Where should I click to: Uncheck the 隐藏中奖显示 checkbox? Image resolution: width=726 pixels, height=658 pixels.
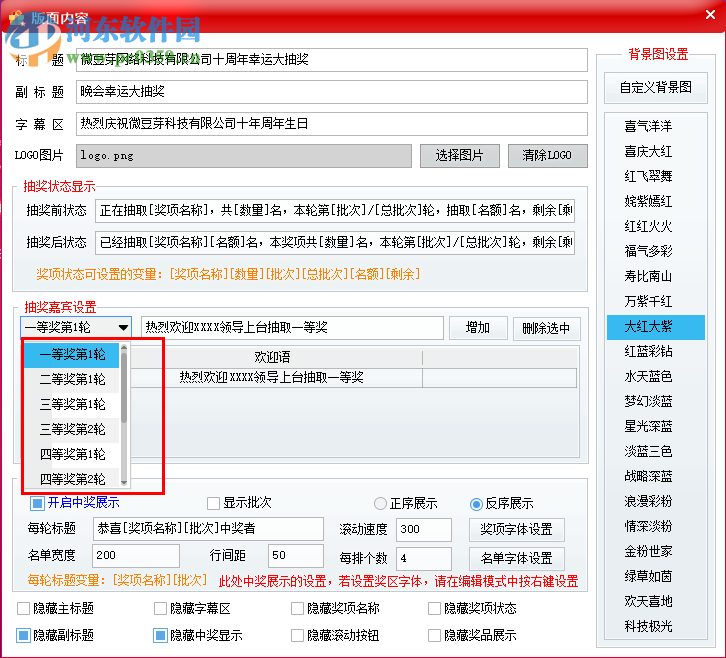pyautogui.click(x=160, y=635)
